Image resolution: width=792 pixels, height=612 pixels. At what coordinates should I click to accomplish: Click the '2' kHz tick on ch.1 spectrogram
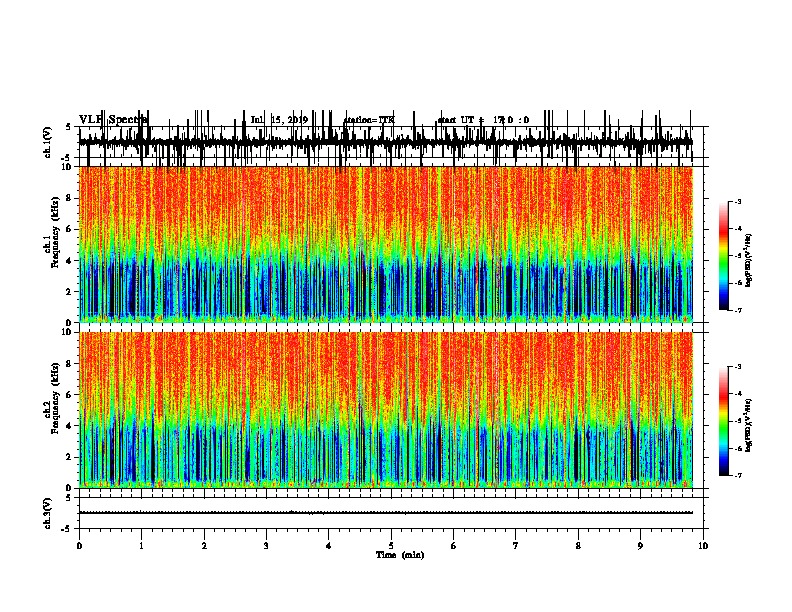tap(70, 291)
